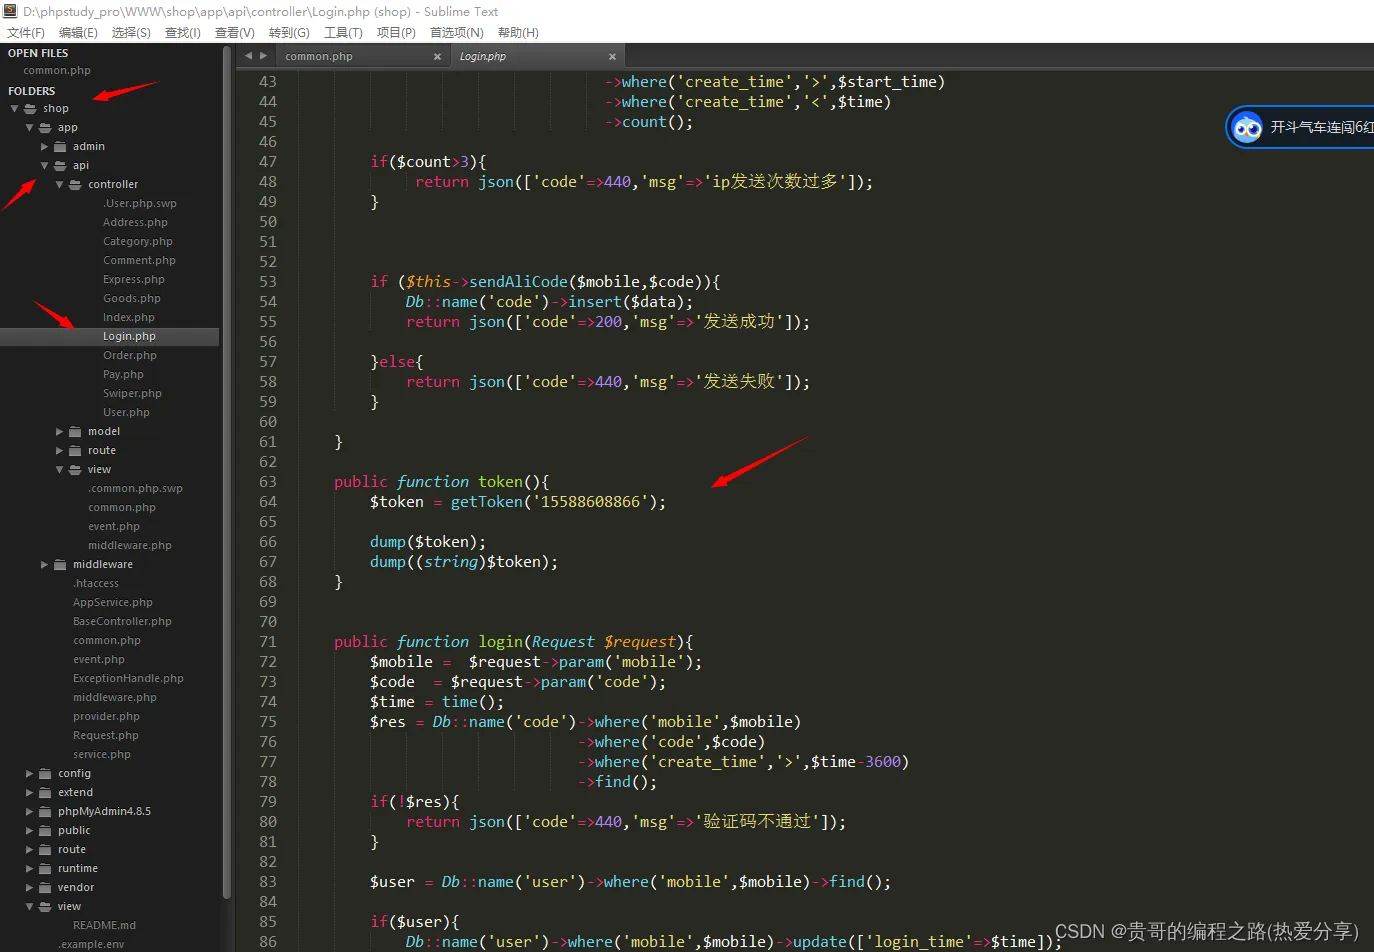This screenshot has width=1374, height=952.
Task: Open Category.php in the sidebar
Action: coord(138,241)
